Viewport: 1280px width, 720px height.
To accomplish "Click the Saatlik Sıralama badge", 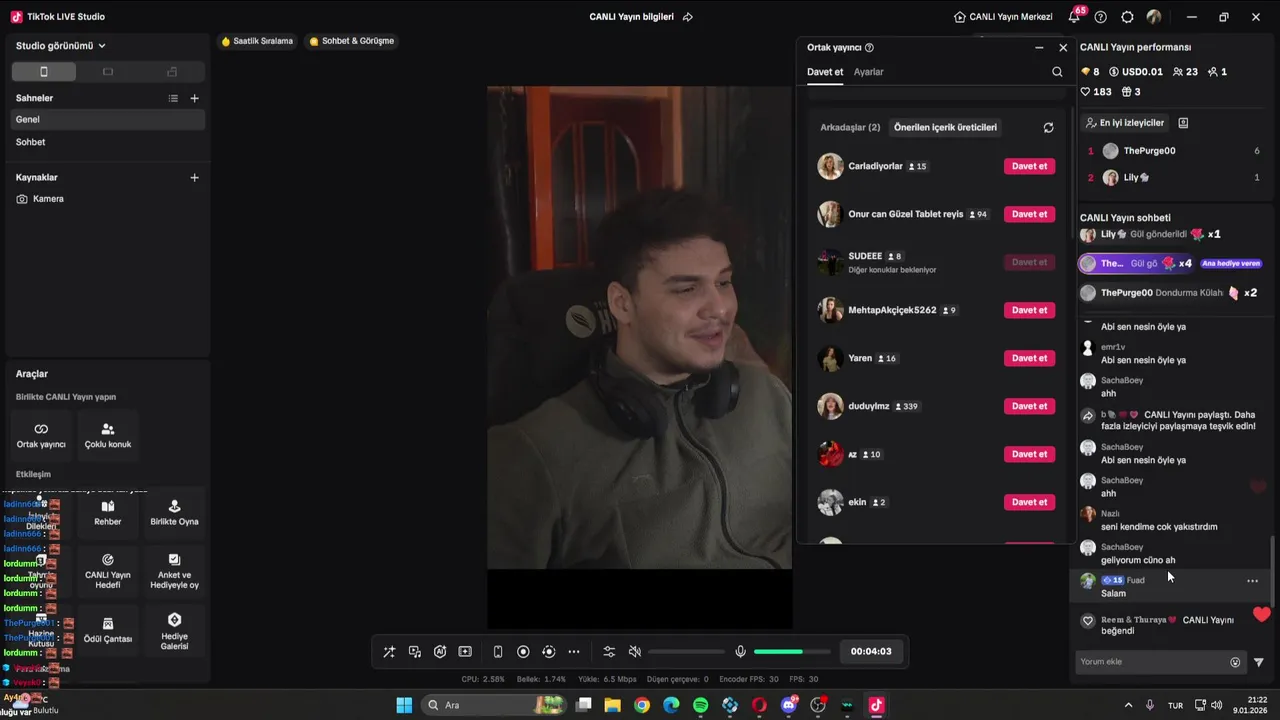I will [257, 41].
